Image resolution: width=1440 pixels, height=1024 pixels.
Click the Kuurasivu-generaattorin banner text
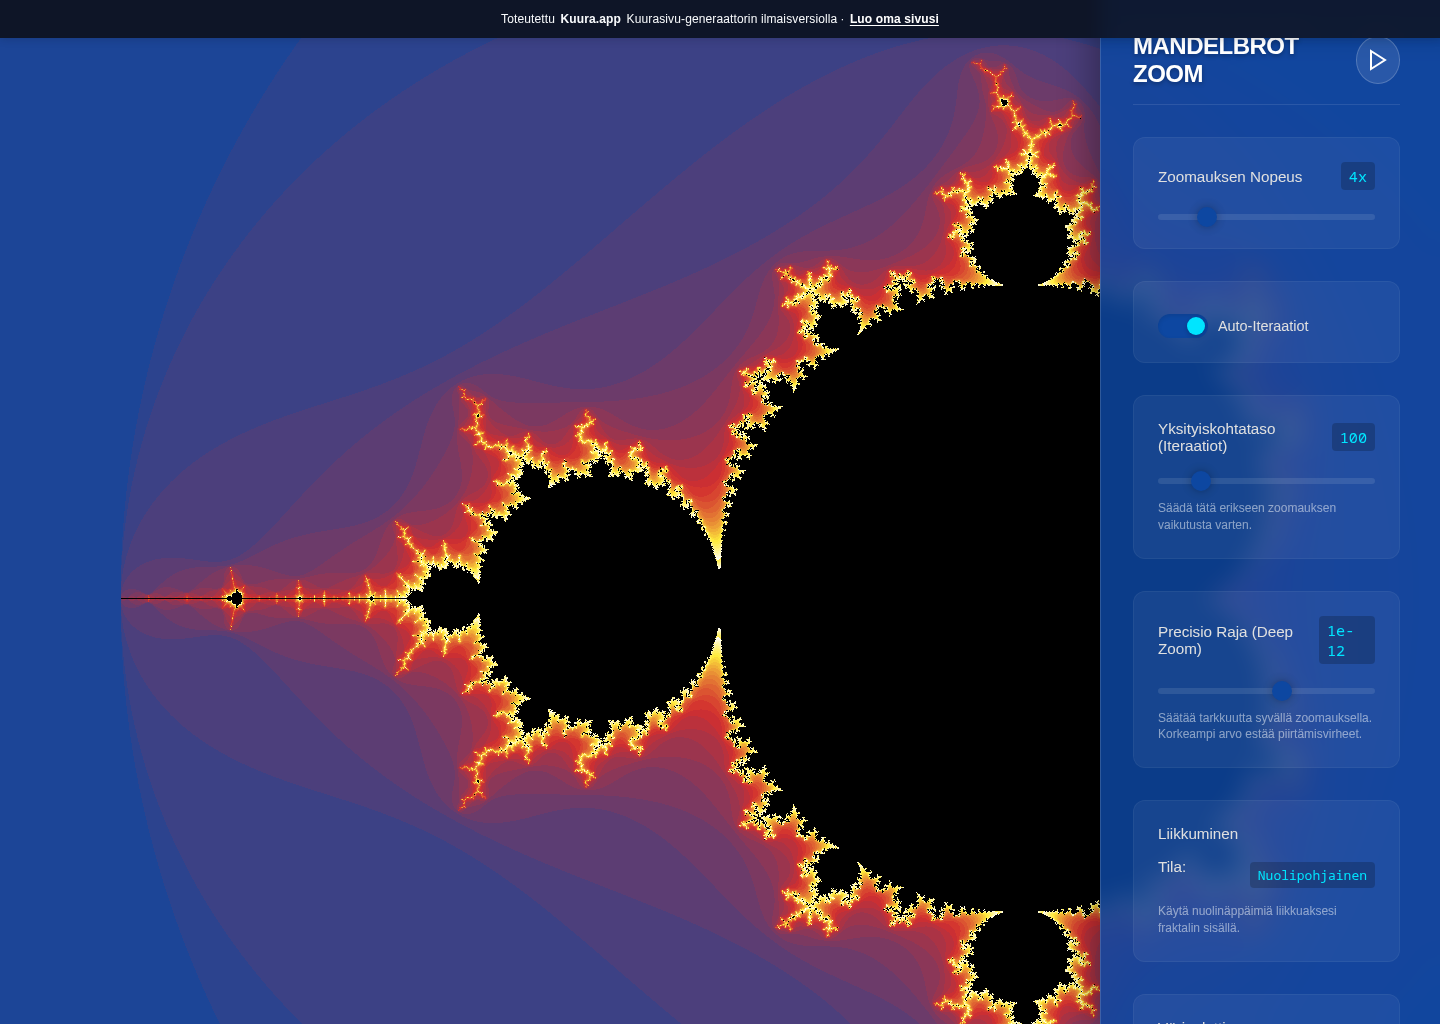pyautogui.click(x=731, y=19)
